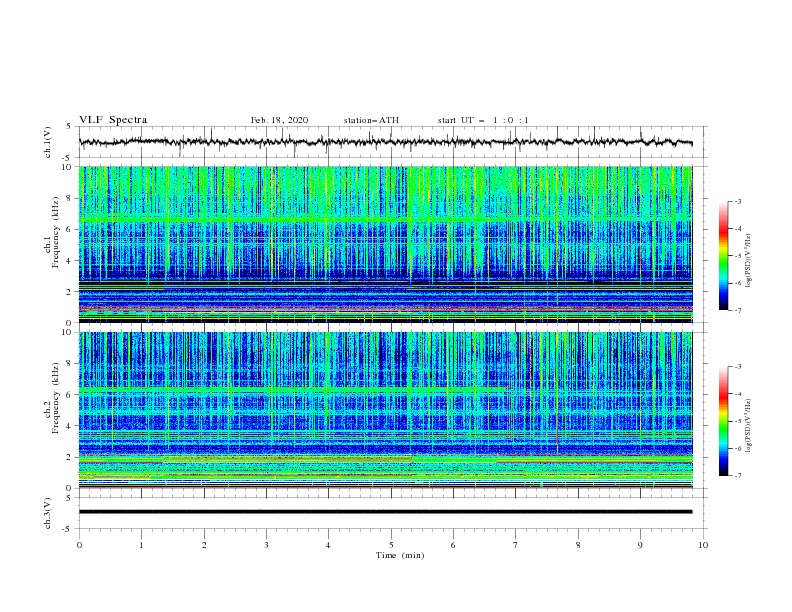
Task: Click time axis tick label "5"
Action: coord(391,545)
